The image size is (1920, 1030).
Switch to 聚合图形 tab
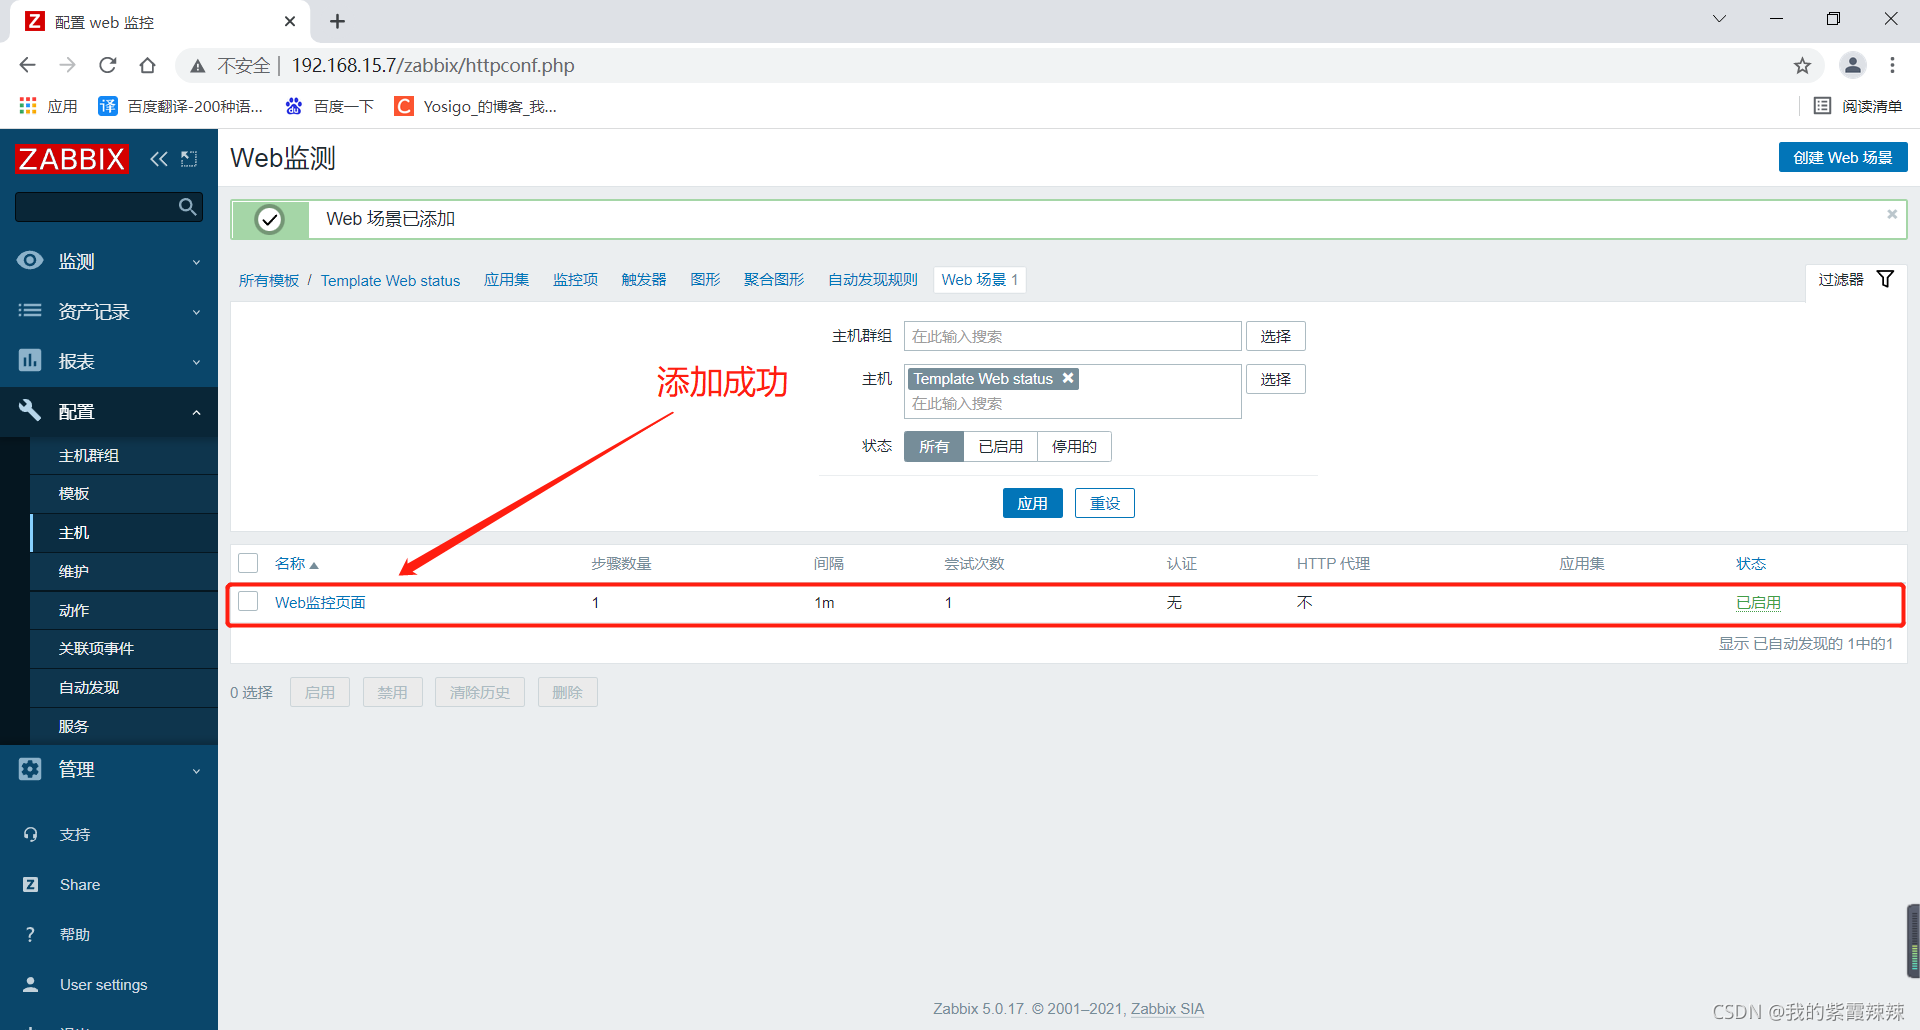(x=774, y=280)
